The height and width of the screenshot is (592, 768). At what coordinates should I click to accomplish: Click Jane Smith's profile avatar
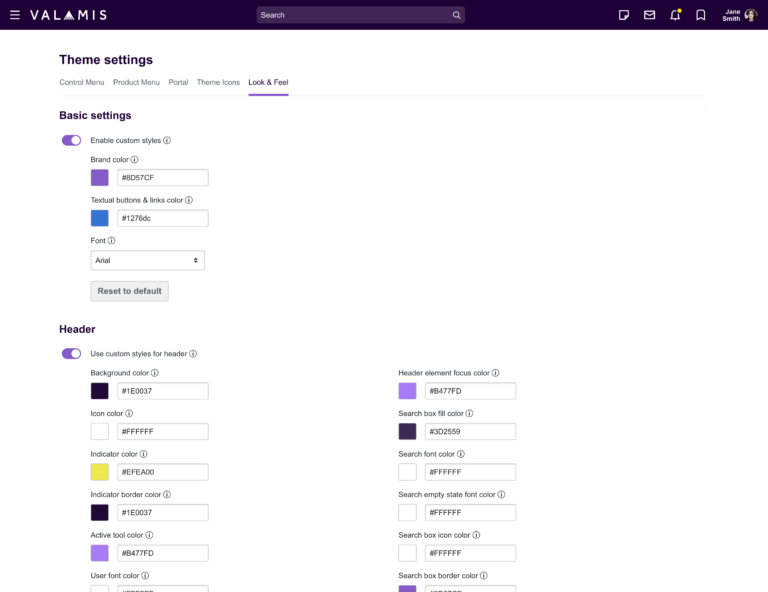tap(750, 15)
